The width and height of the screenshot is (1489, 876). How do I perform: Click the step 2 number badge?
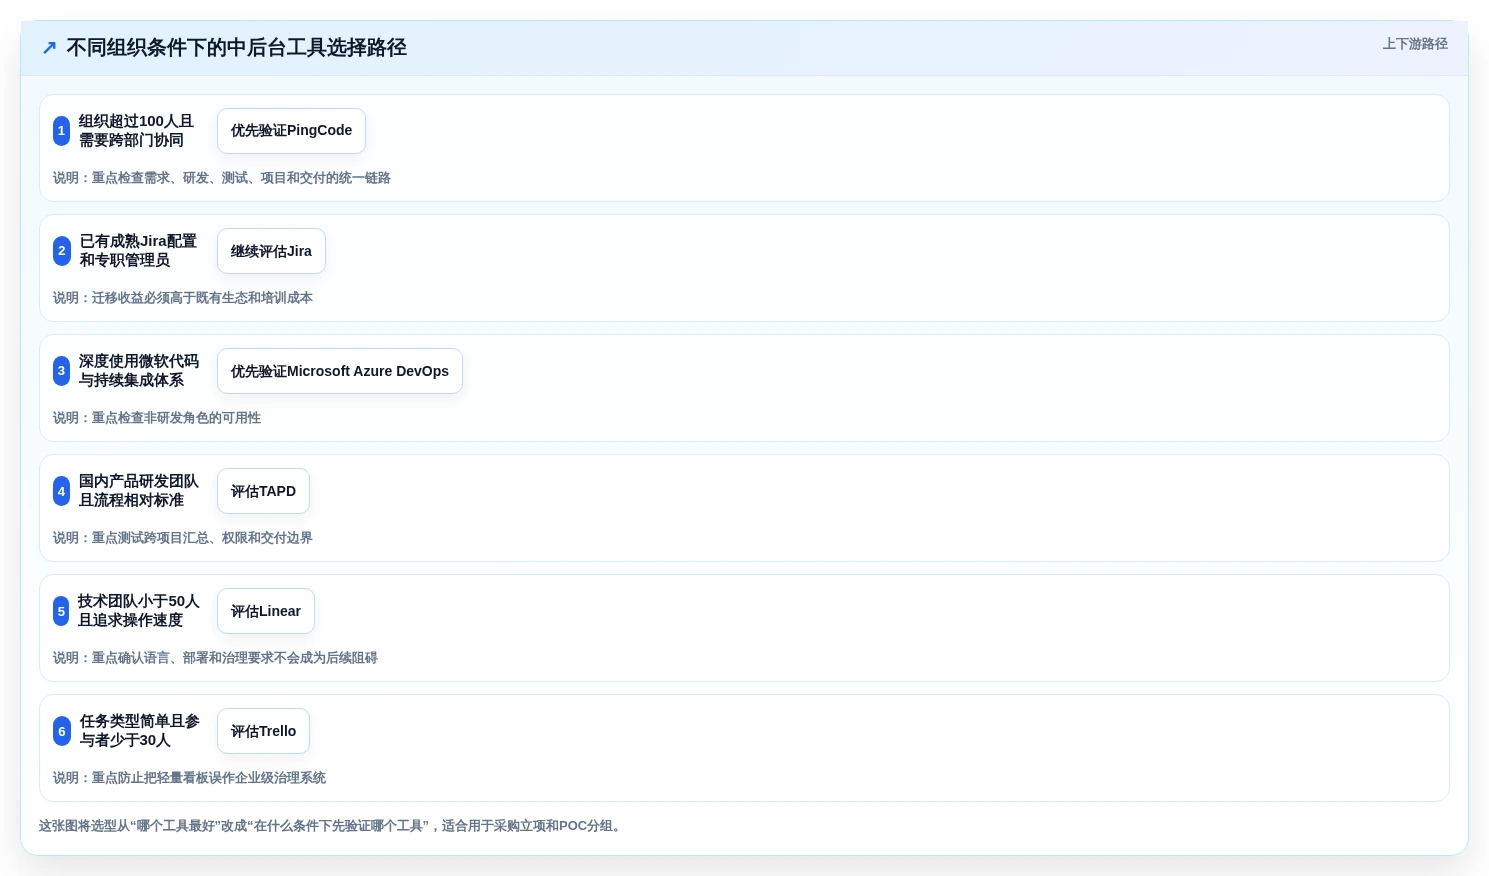[x=61, y=251]
